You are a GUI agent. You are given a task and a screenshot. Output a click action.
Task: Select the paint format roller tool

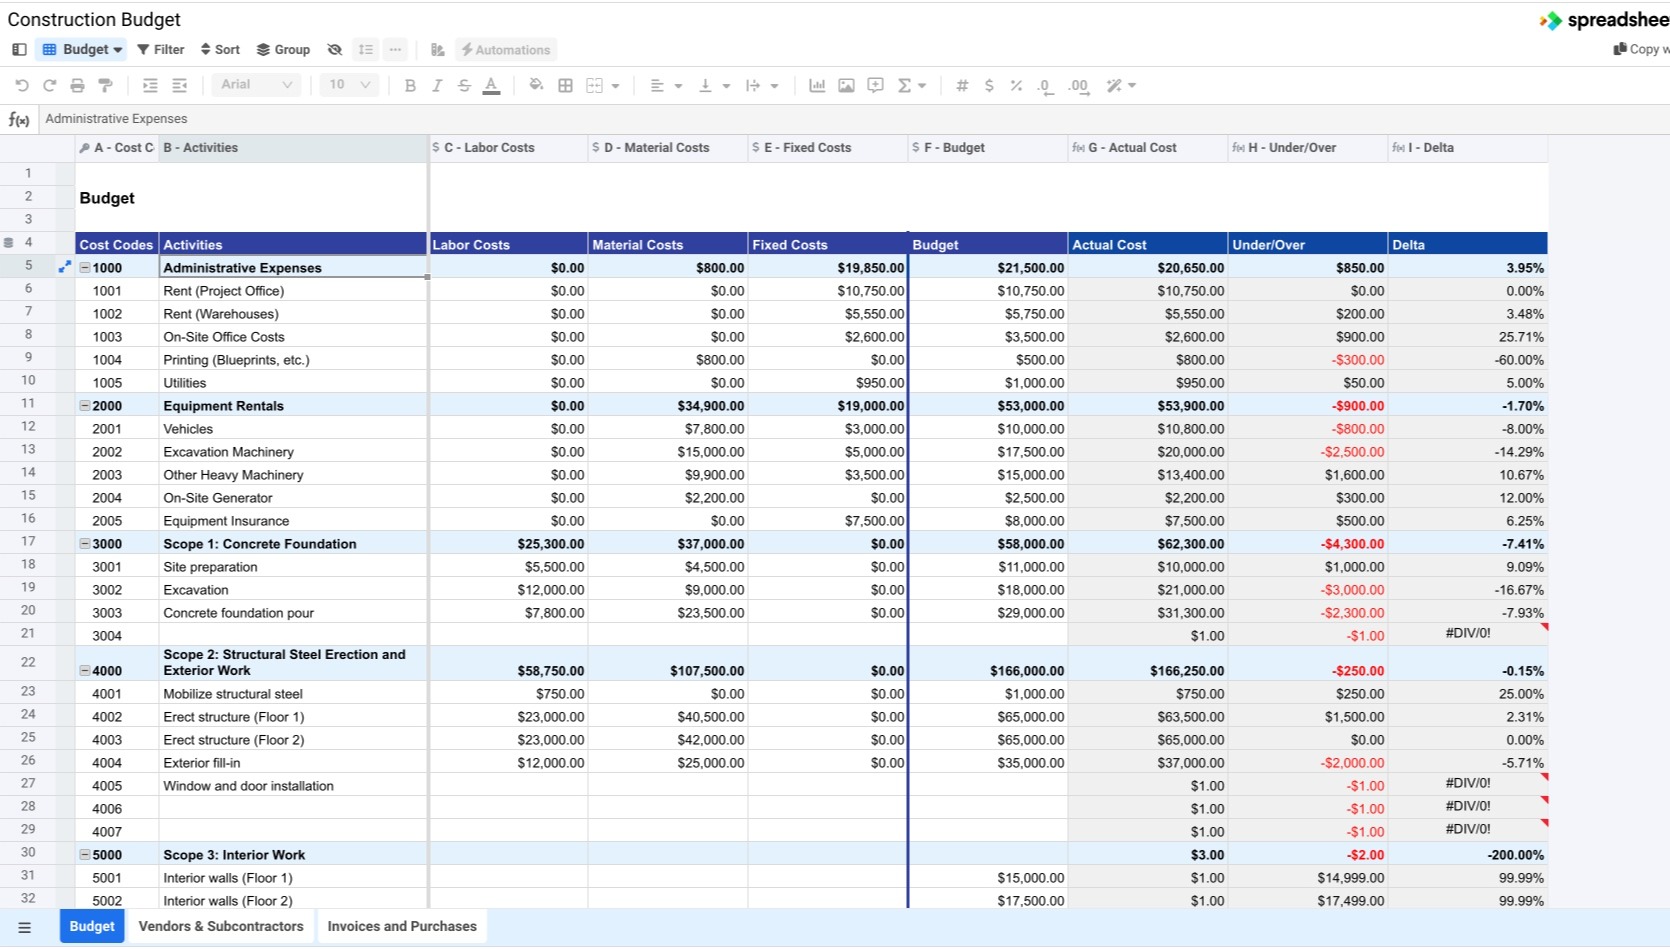tap(105, 86)
